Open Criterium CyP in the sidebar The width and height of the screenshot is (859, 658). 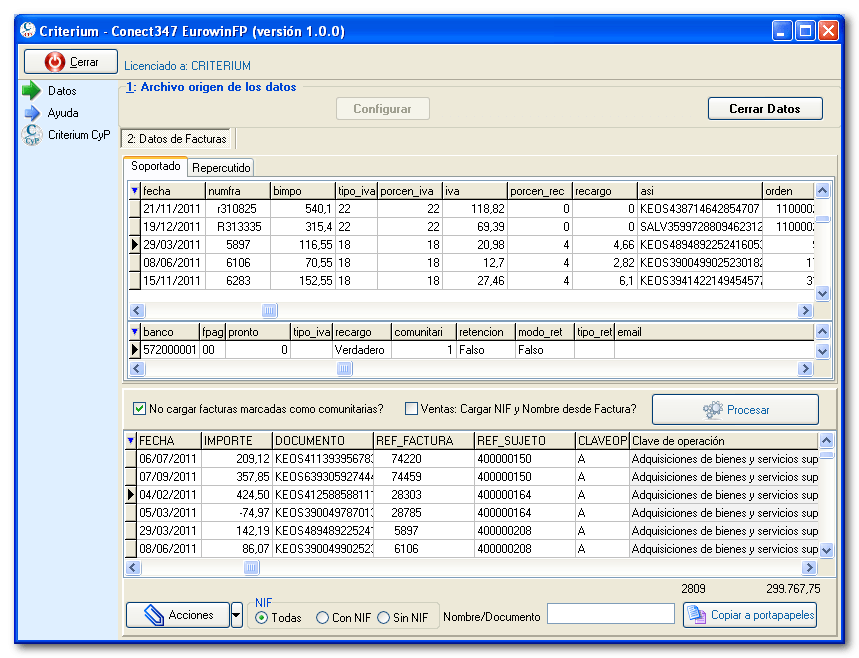click(79, 135)
